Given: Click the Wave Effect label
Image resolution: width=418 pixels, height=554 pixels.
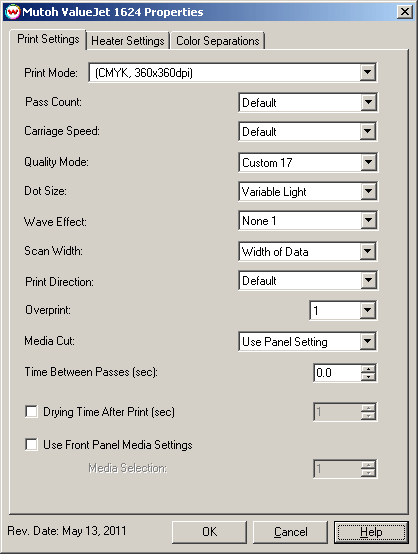Looking at the screenshot, I should click(55, 222).
